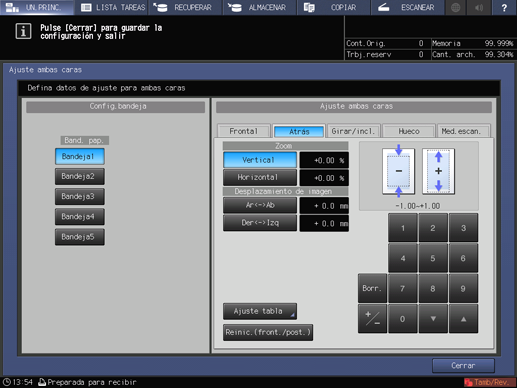Click the information icon beside the message
This screenshot has width=517, height=388.
(23, 31)
